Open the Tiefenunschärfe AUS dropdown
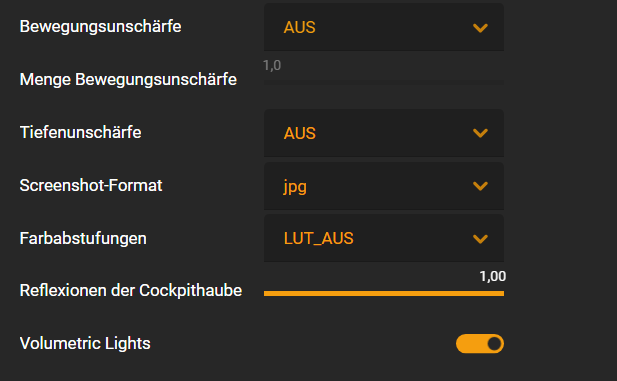Screen dimensions: 617x381 click(x=384, y=133)
